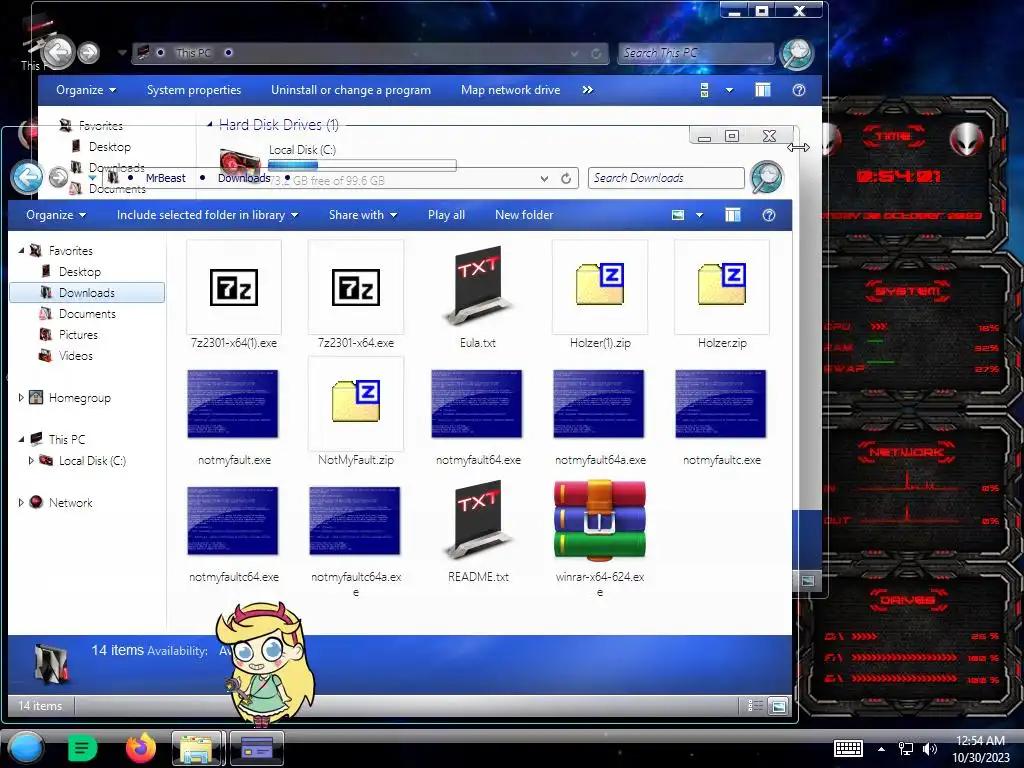Screen dimensions: 1024x768
Task: Click the File Explorer taskbar button
Action: tap(198, 748)
